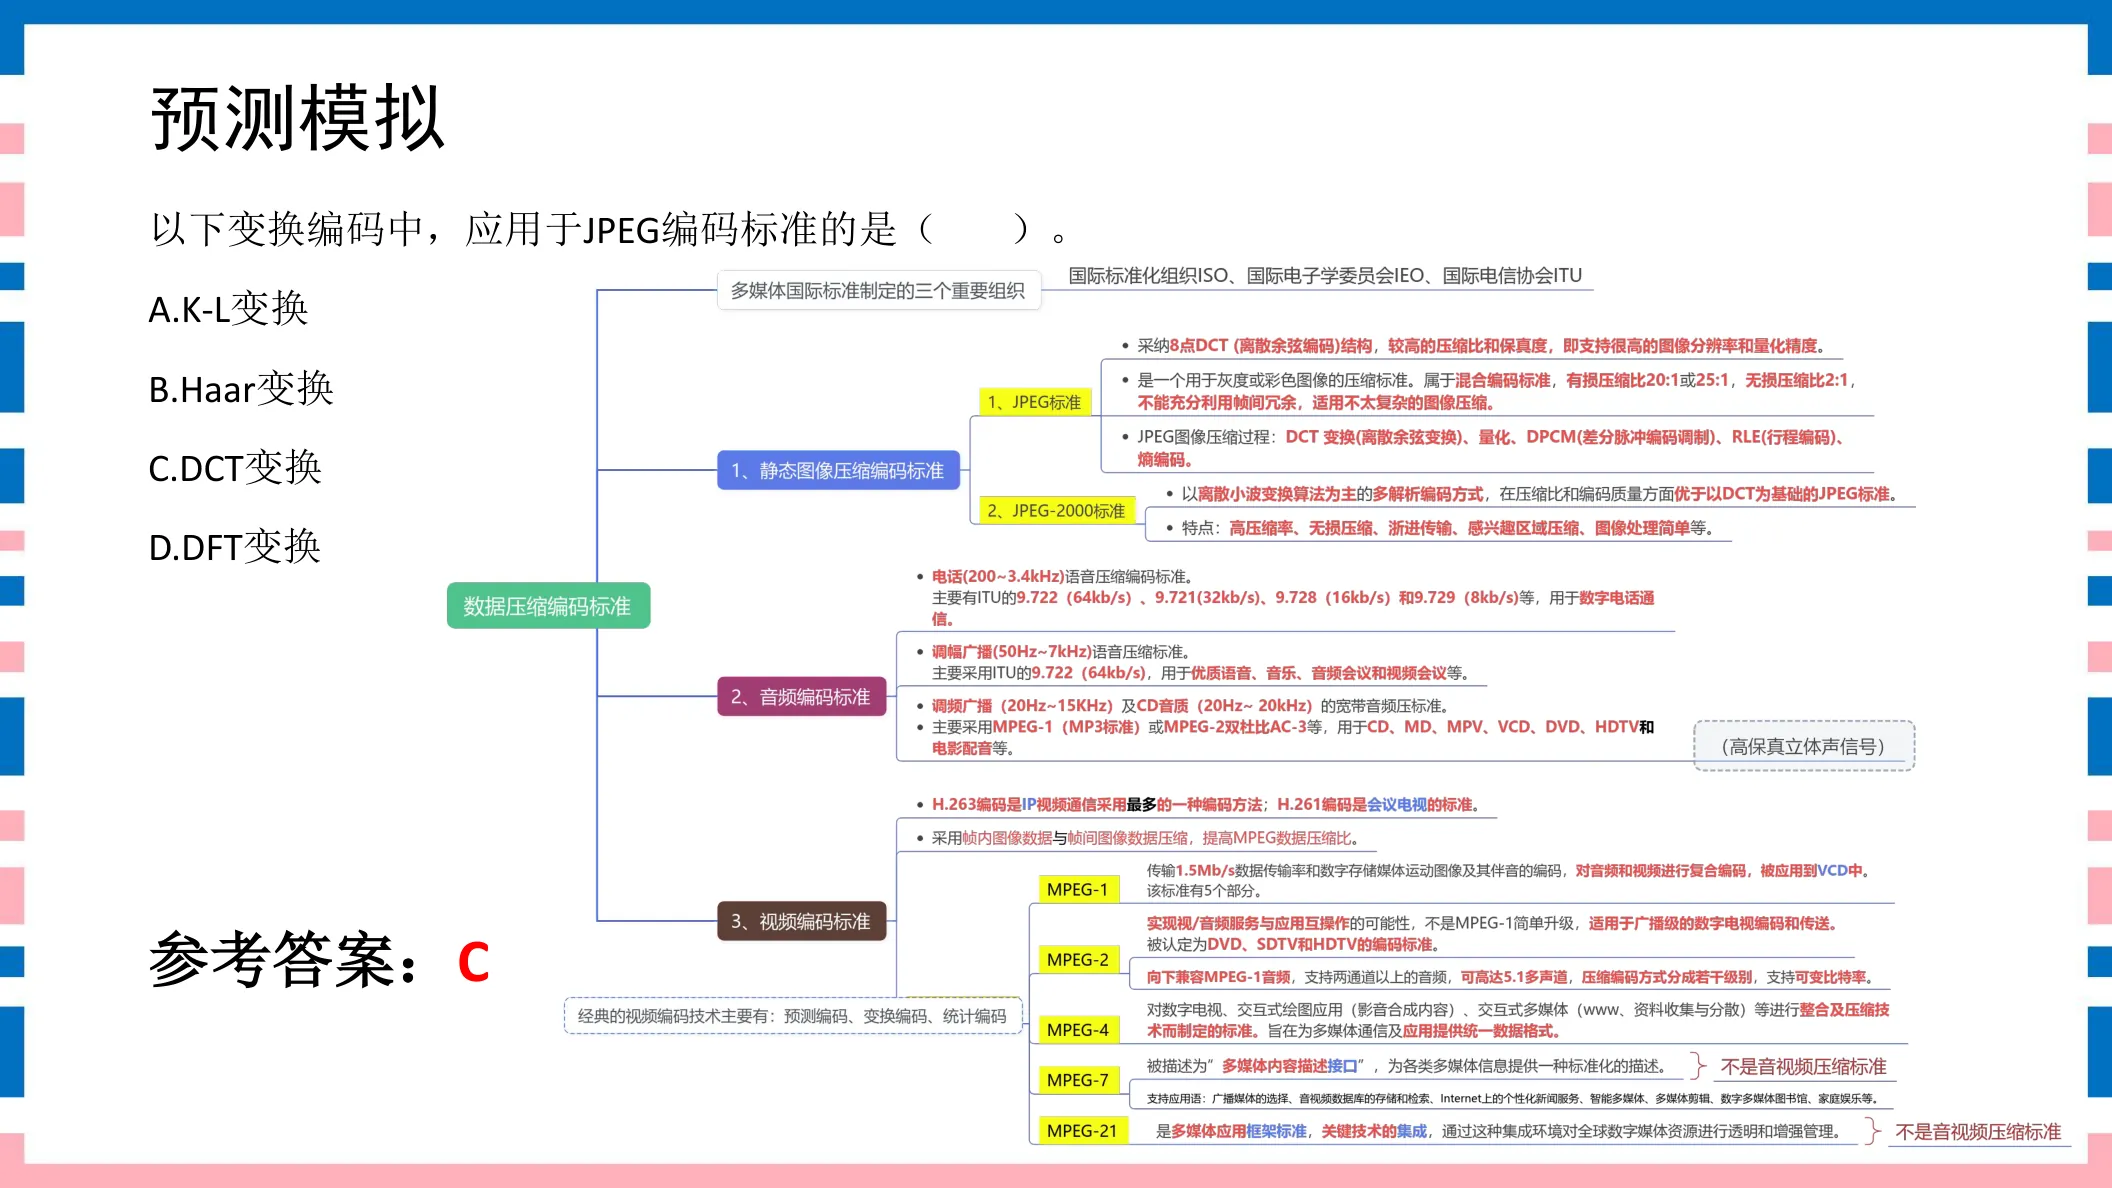Click the MPEG-21 label
2112x1188 pixels.
(x=1082, y=1130)
